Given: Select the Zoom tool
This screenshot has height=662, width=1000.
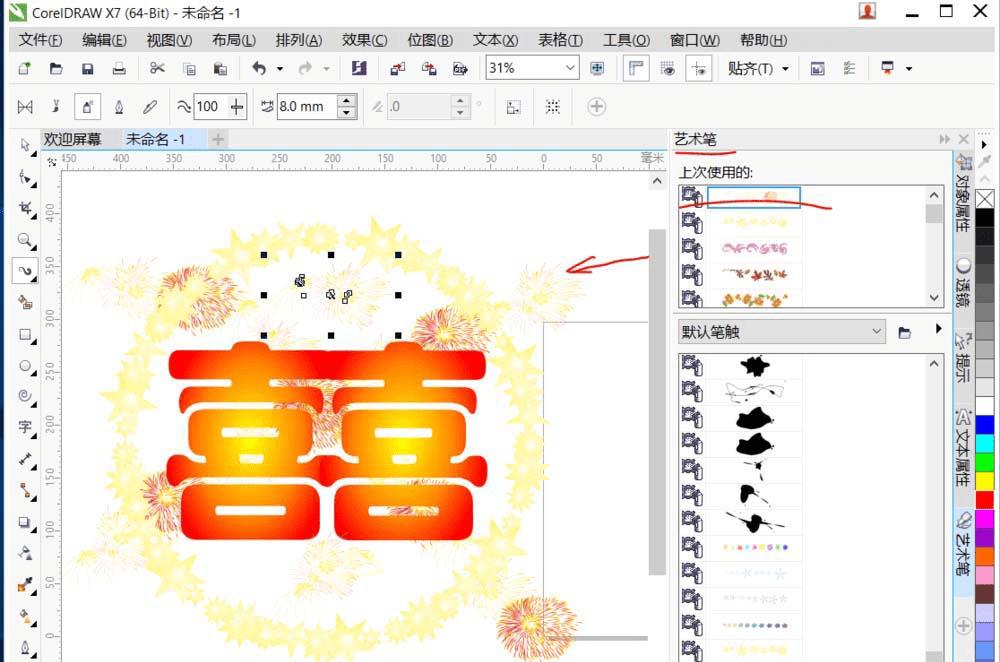Looking at the screenshot, I should pyautogui.click(x=25, y=240).
